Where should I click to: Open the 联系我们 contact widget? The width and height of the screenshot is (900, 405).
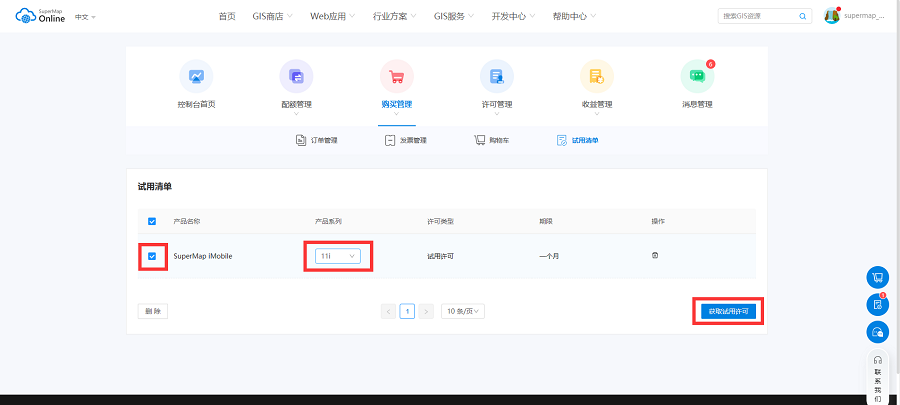coord(877,378)
